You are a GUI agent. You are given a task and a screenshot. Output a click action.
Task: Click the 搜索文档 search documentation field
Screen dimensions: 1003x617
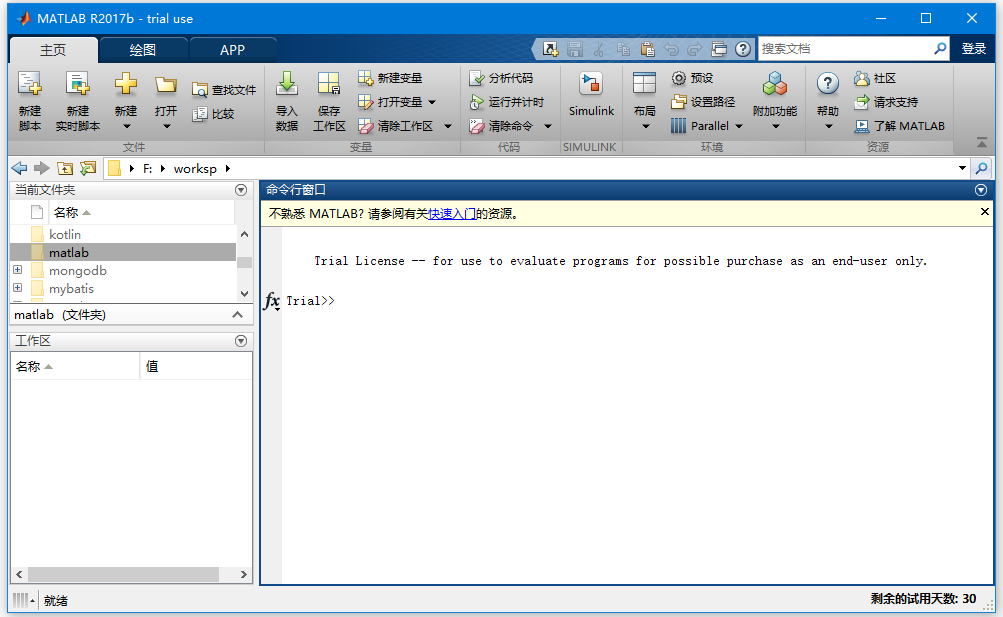click(844, 48)
